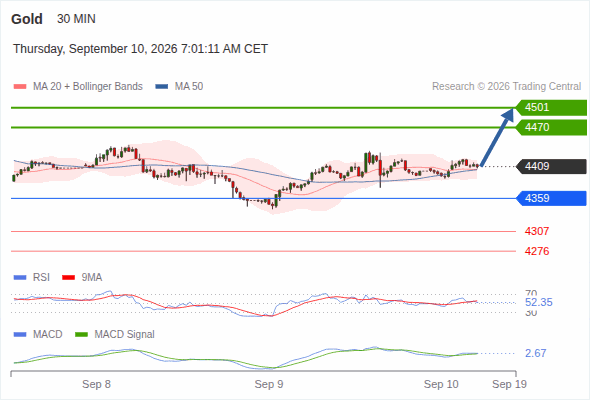Click the dark blue MA 50 legend swatch

(161, 87)
